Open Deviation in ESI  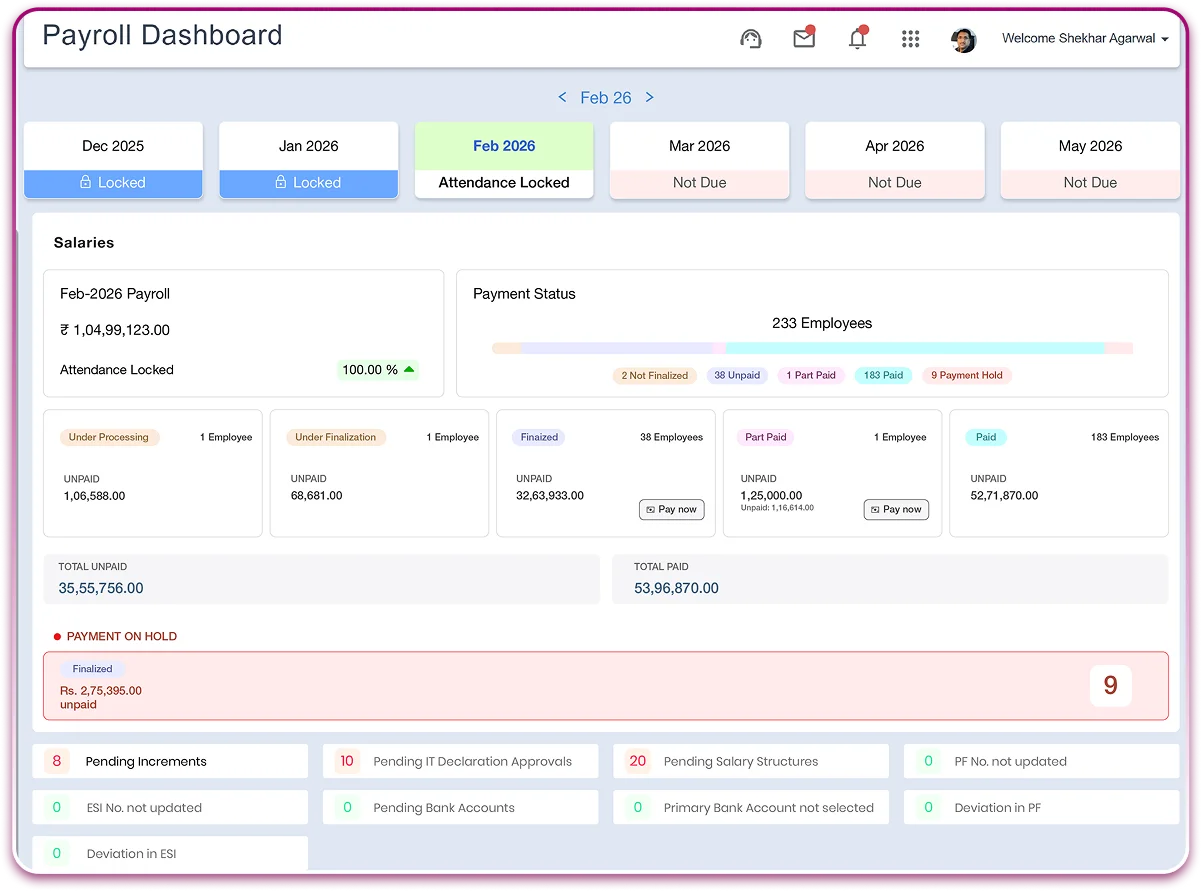pyautogui.click(x=170, y=853)
